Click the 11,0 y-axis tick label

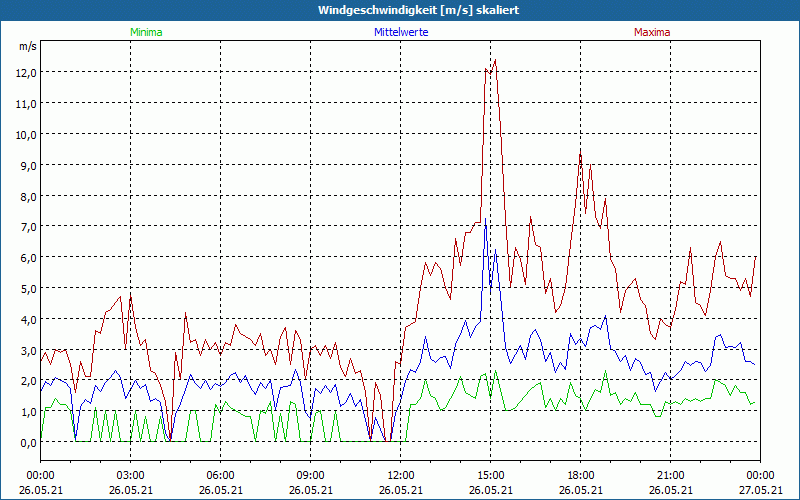25,104
